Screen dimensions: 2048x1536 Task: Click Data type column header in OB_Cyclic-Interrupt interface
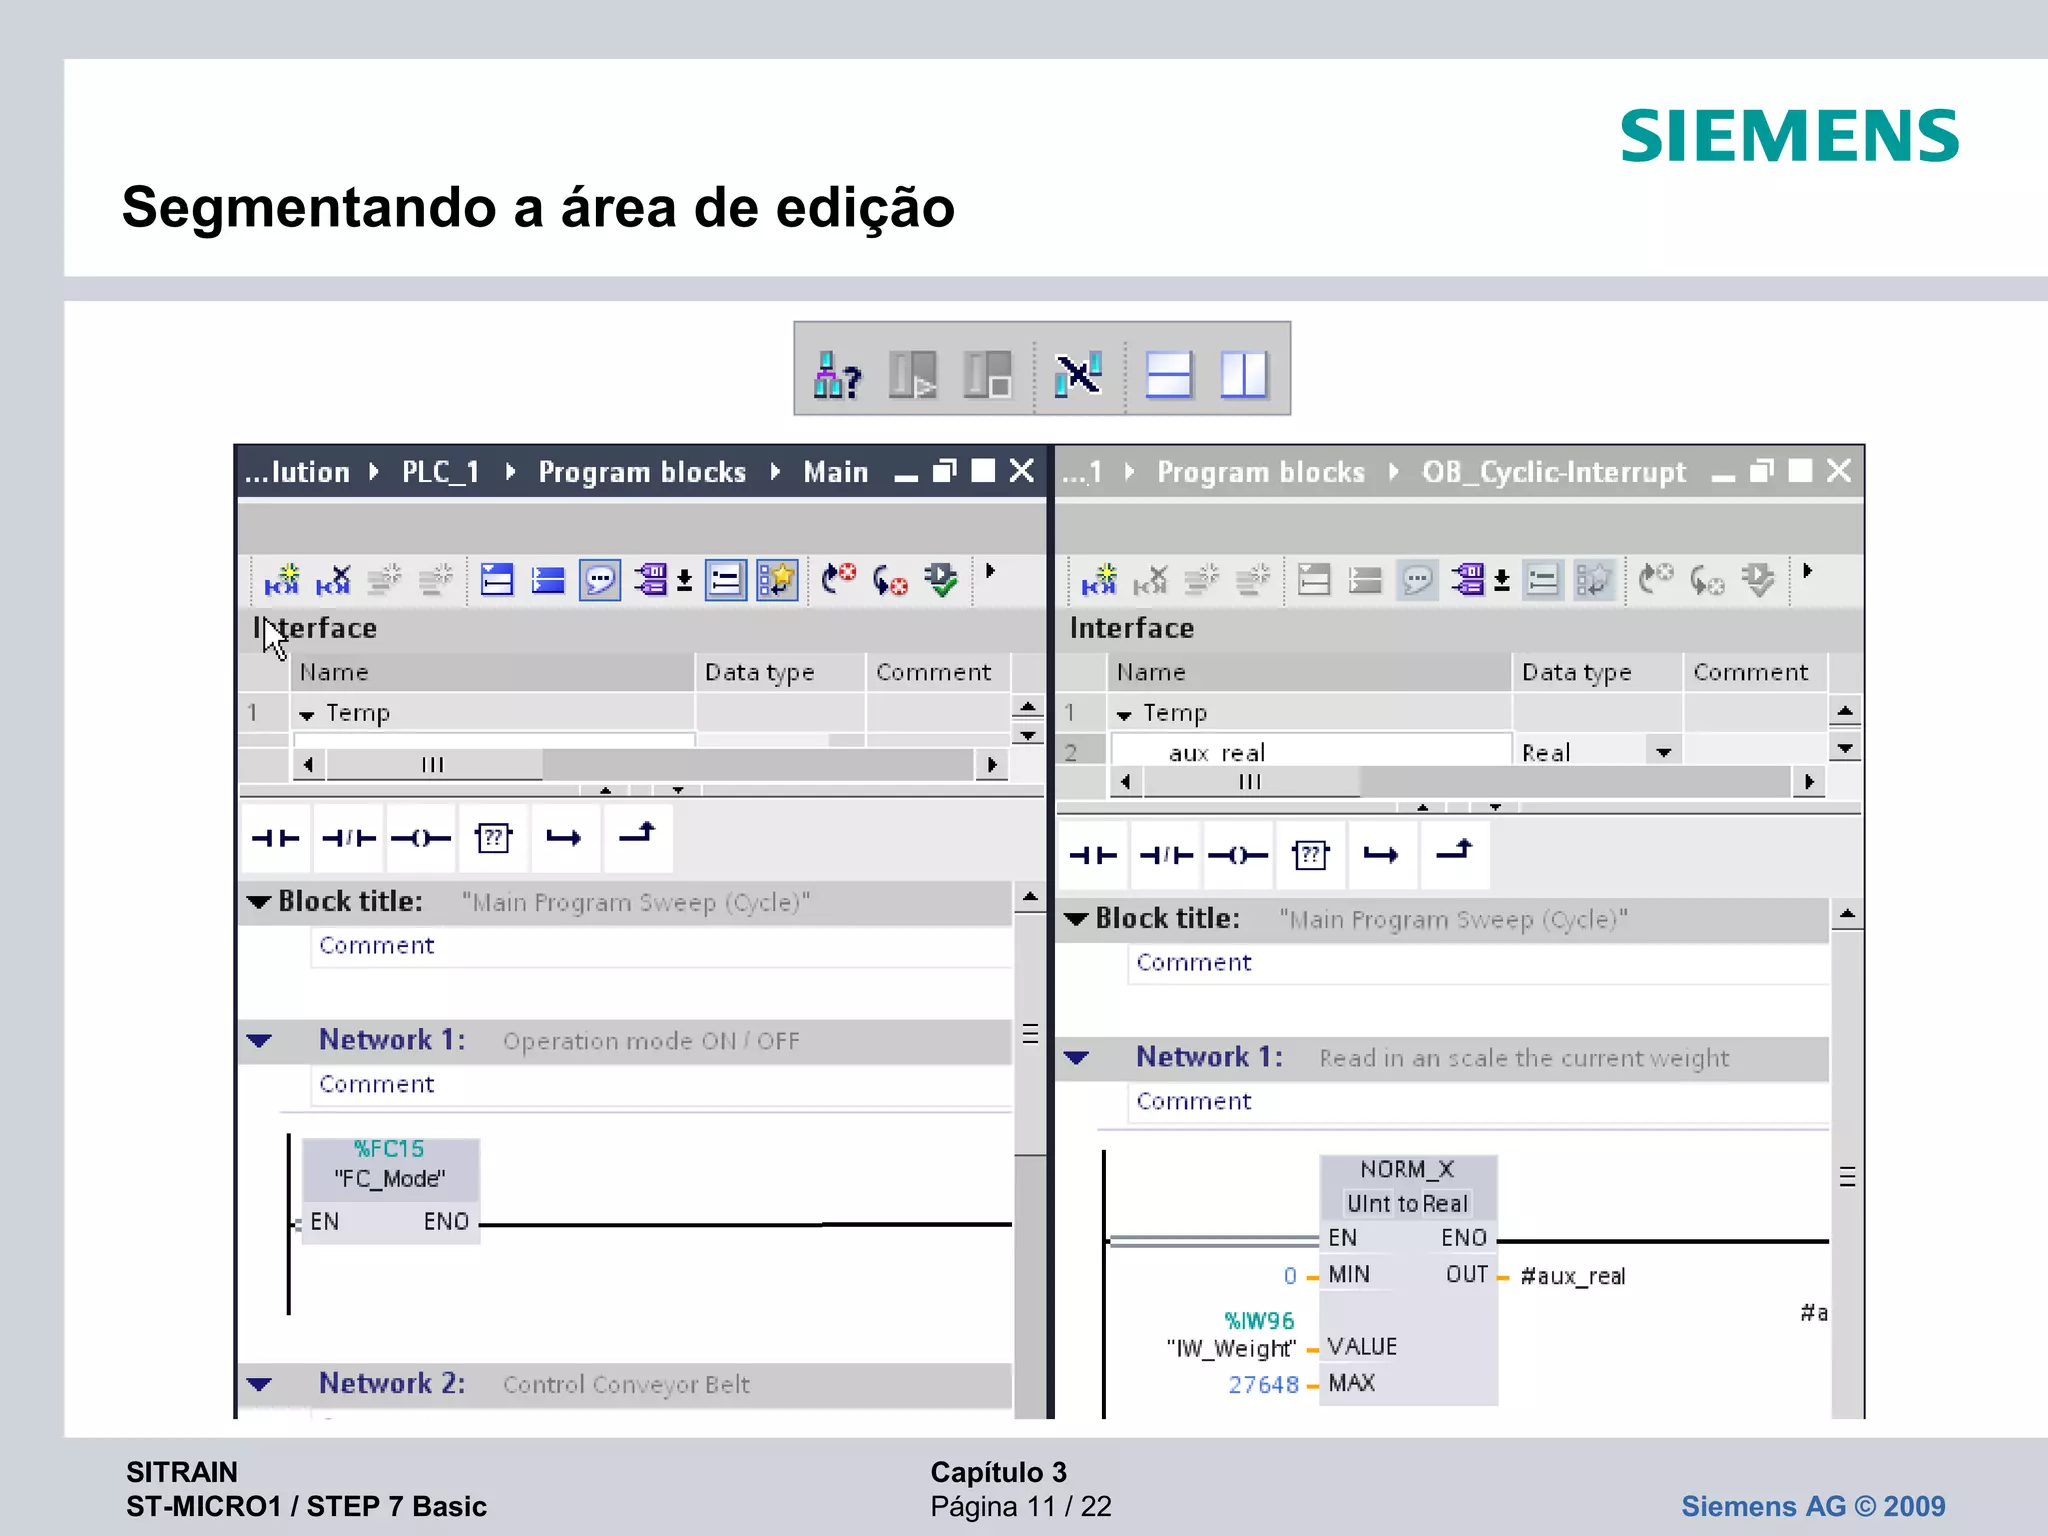pyautogui.click(x=1597, y=672)
